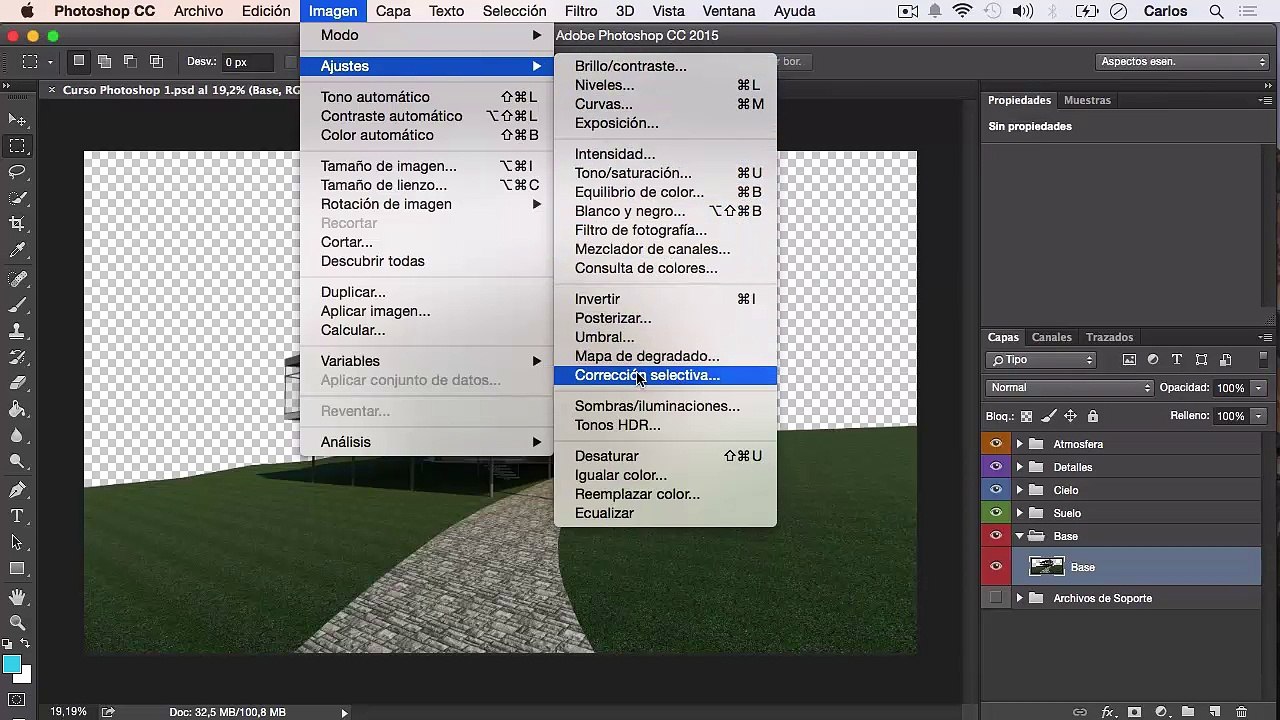Collapse the Base group folder
The height and width of the screenshot is (720, 1280).
click(1020, 536)
